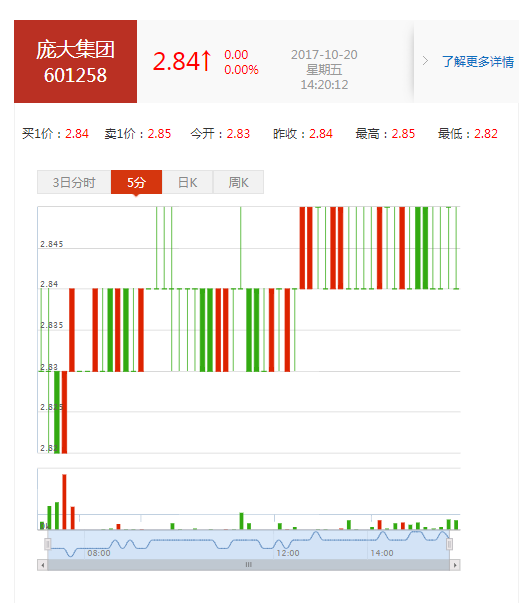
Task: Click the right range handle of the timeline zoom slider
Action: 449,544
